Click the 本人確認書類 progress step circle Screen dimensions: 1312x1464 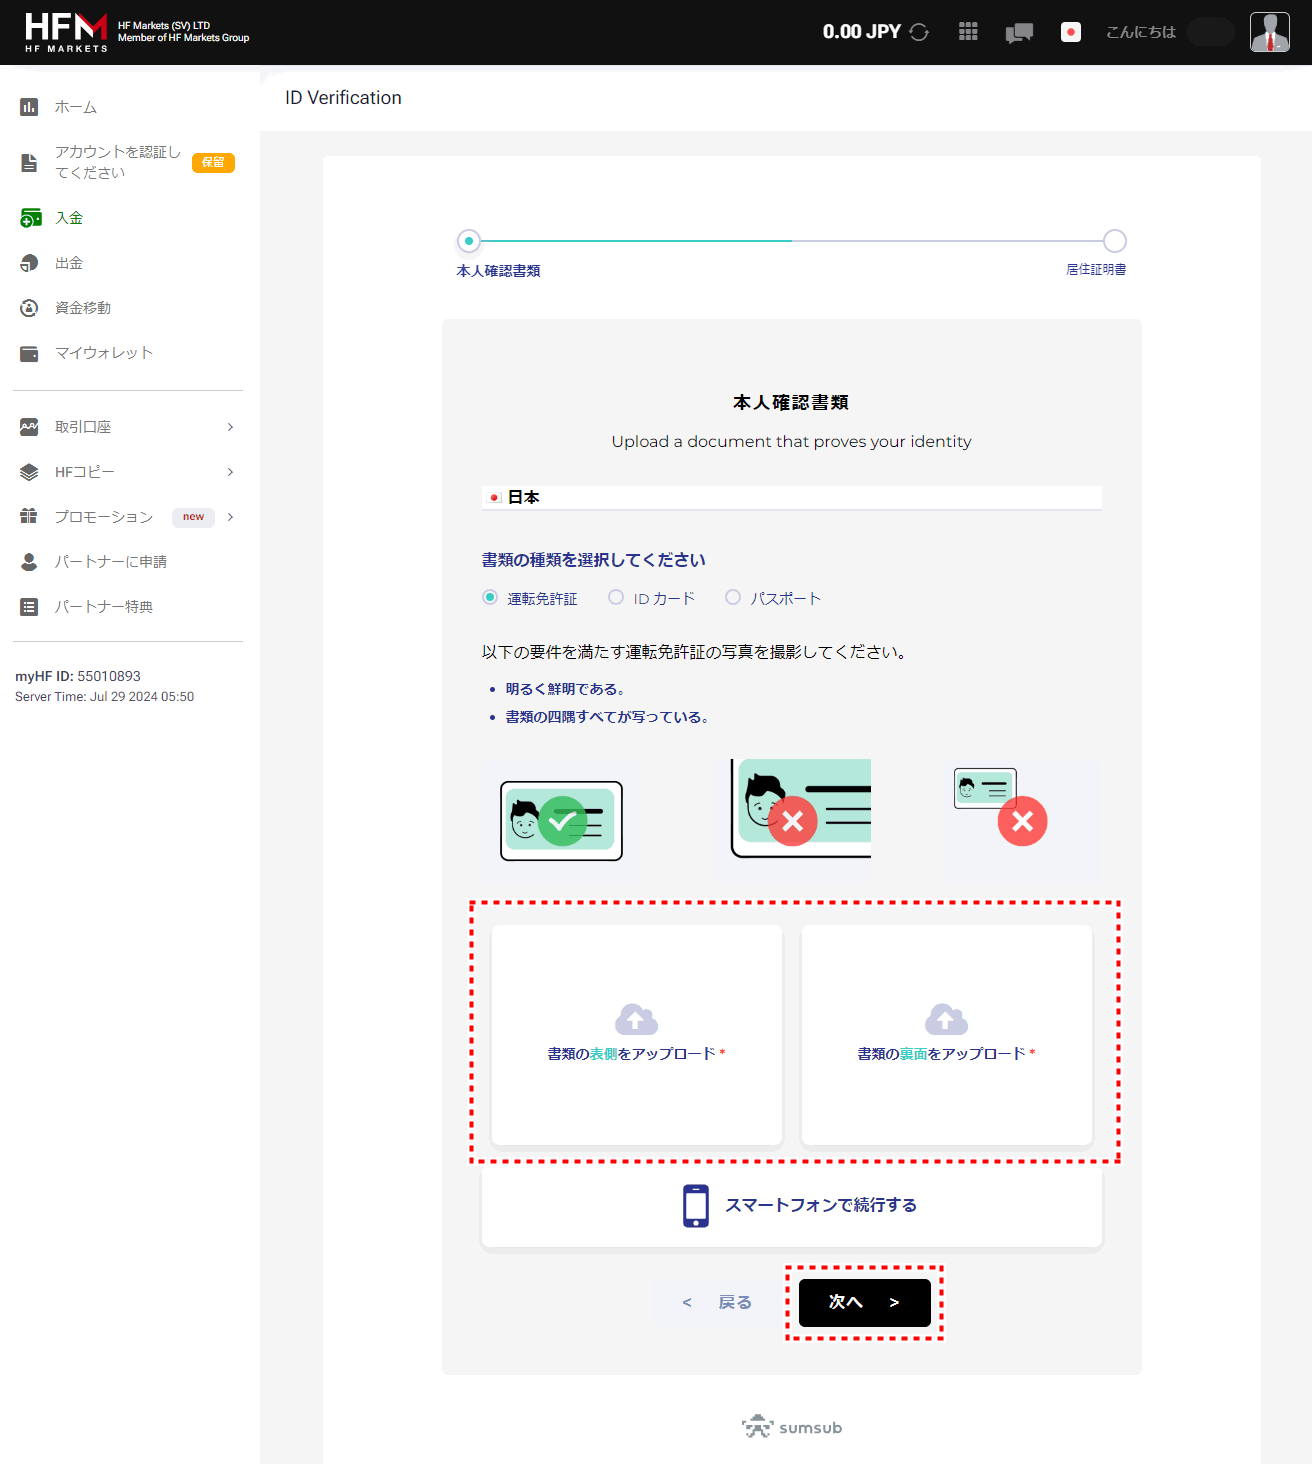[x=469, y=241]
